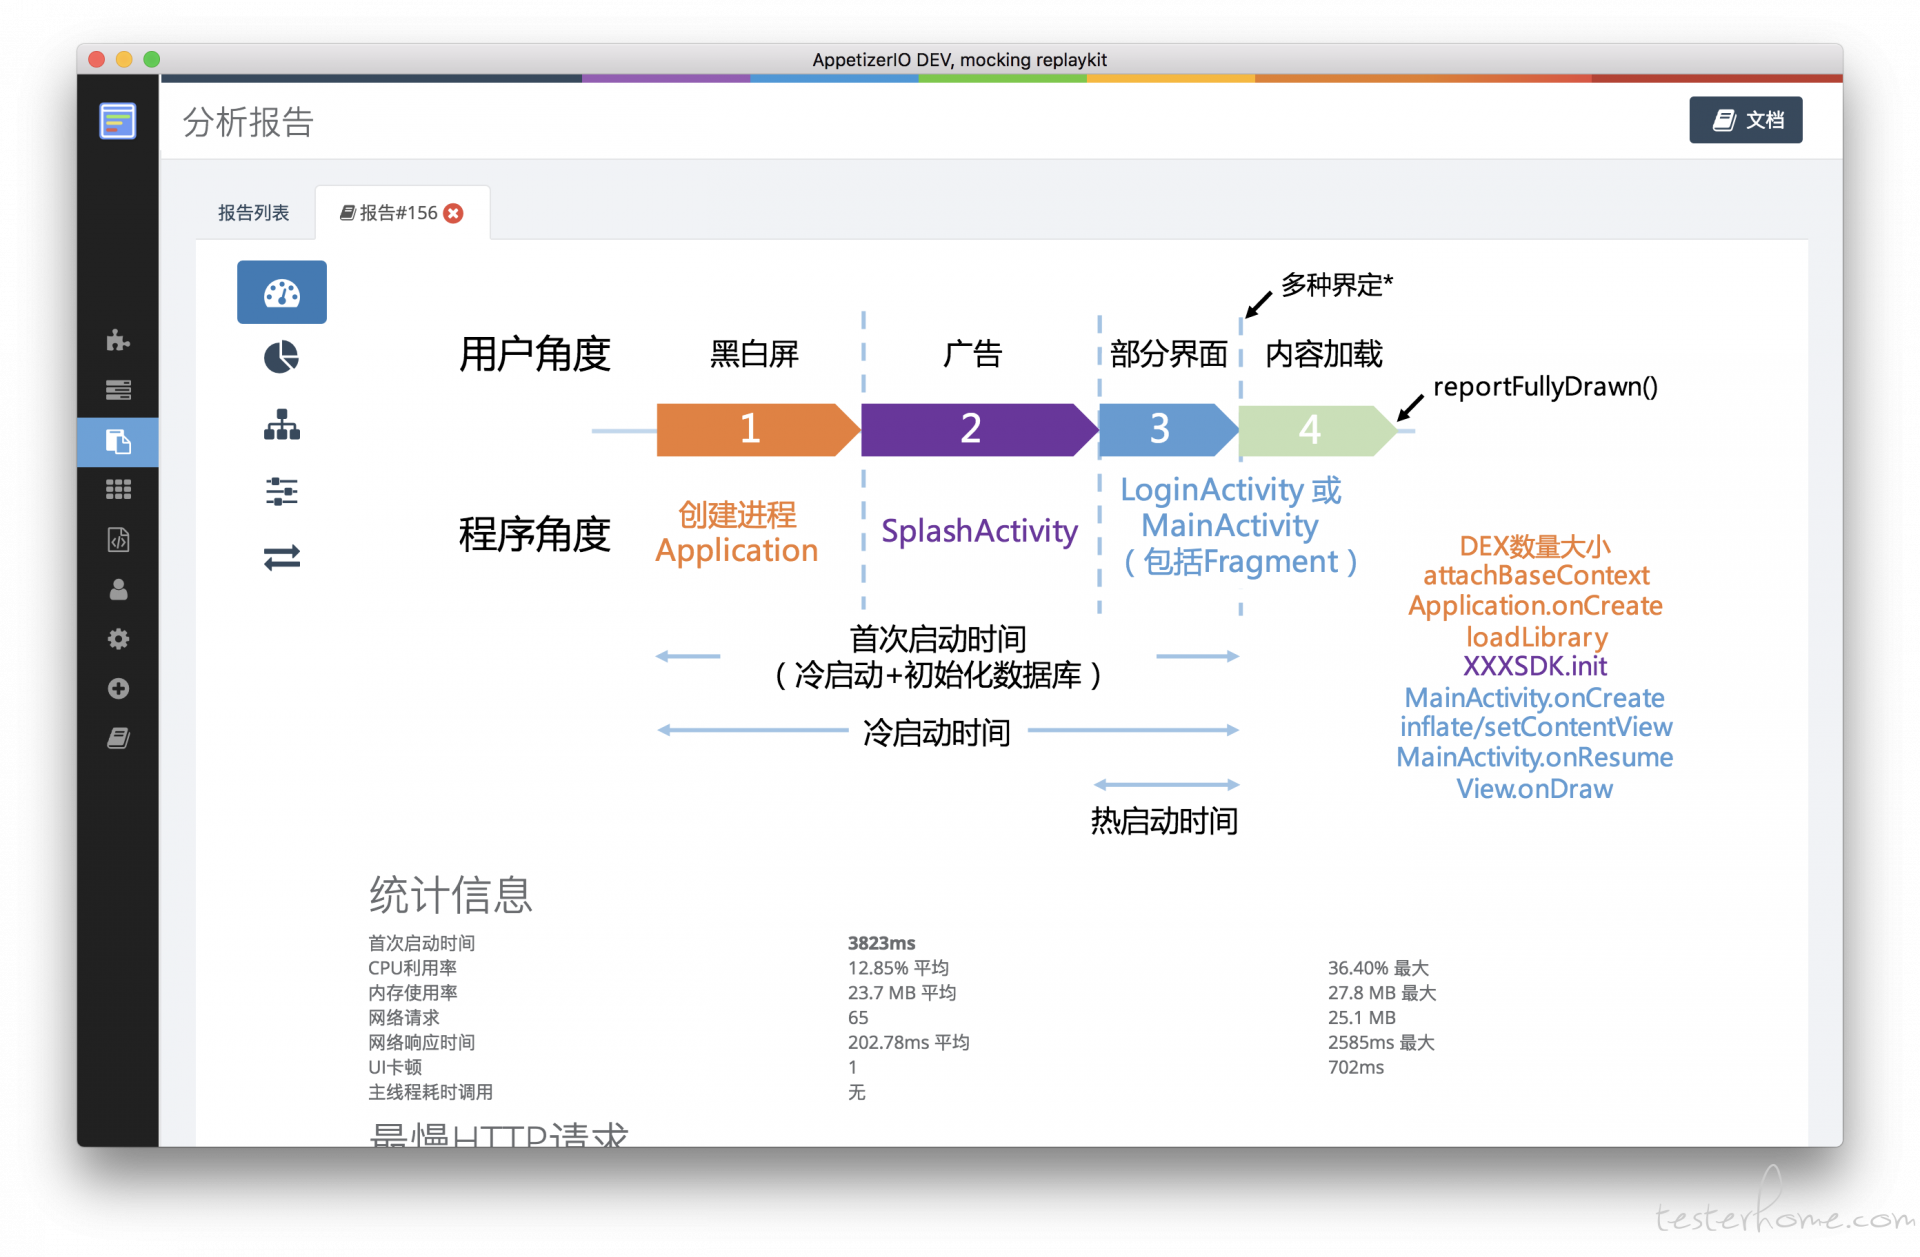
Task: Select the dashboard gauge report section
Action: tap(282, 293)
